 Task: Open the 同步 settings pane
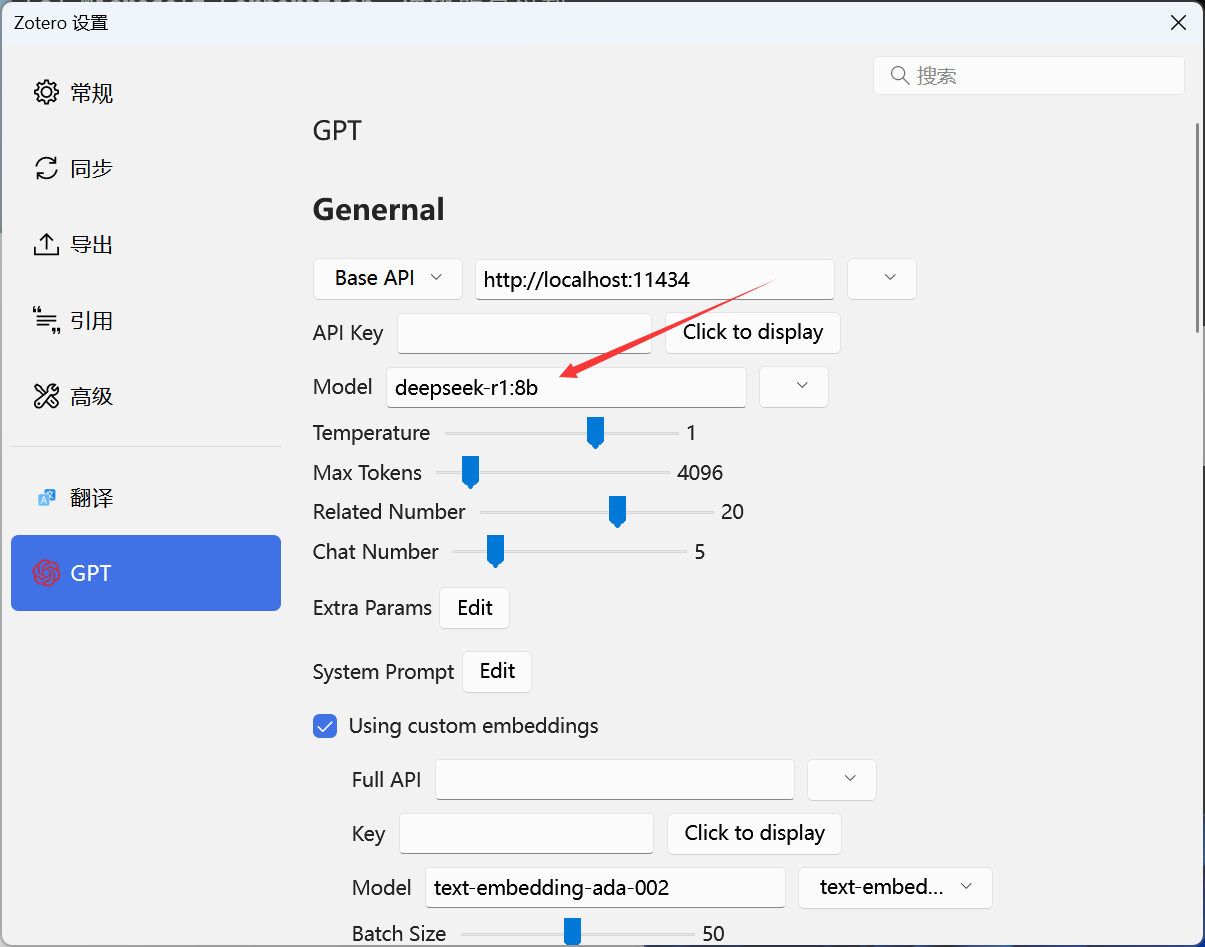point(146,168)
